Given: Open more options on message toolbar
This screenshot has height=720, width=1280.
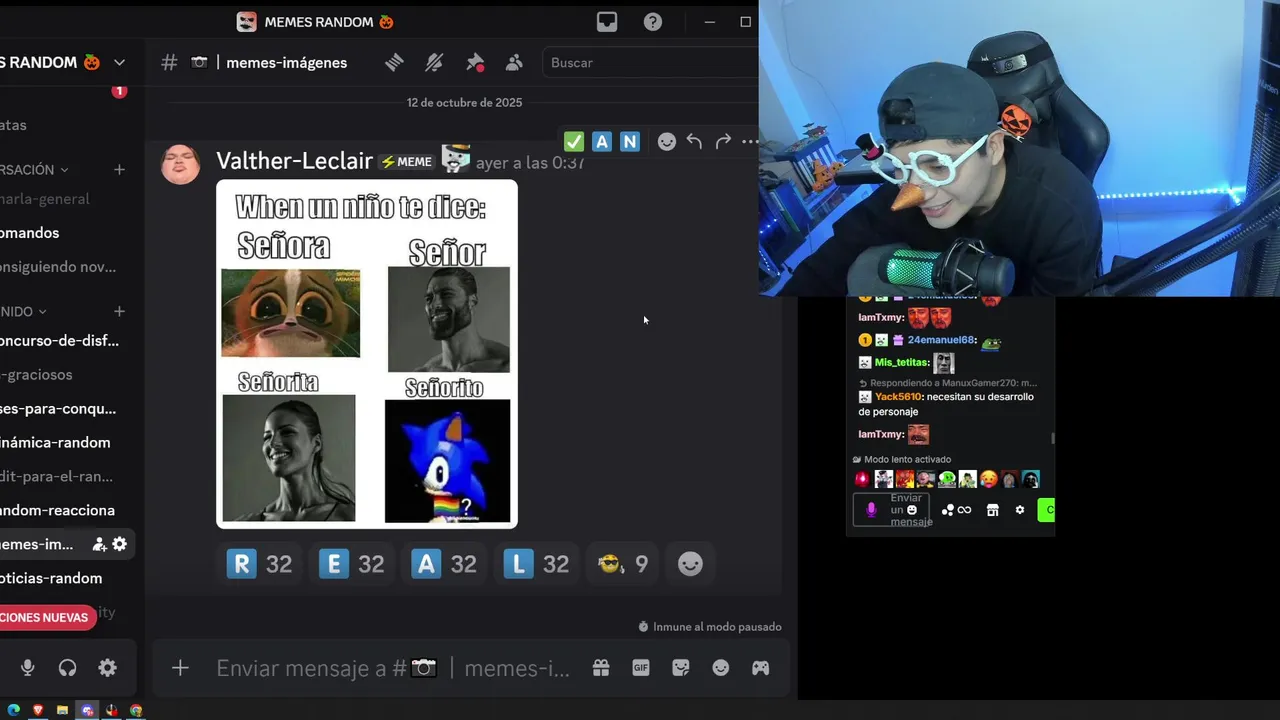Looking at the screenshot, I should point(750,141).
